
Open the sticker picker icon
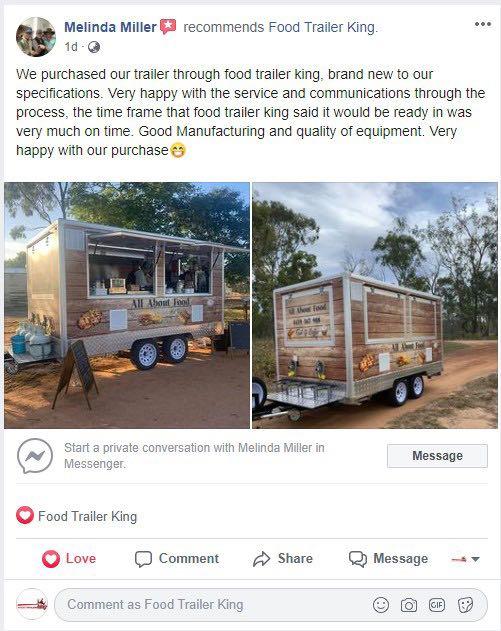coord(465,605)
